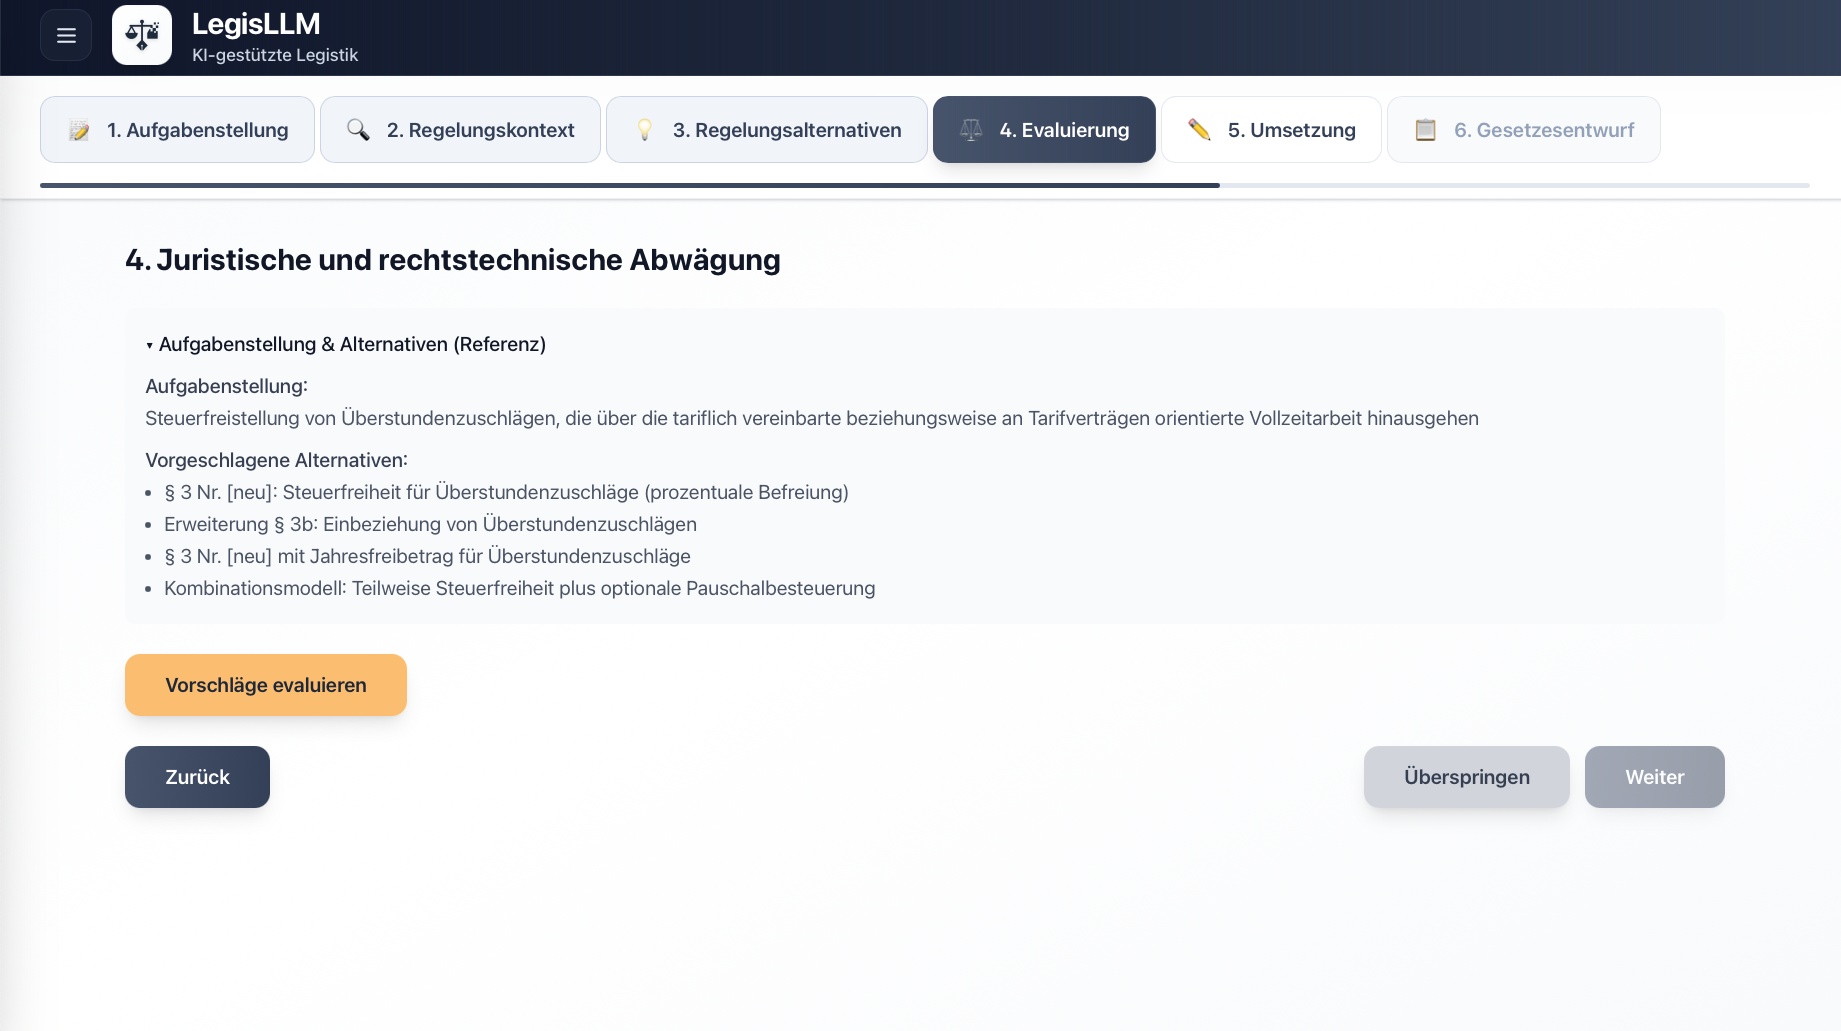Image resolution: width=1841 pixels, height=1031 pixels.
Task: Open the hamburger menu in the header
Action: (66, 36)
